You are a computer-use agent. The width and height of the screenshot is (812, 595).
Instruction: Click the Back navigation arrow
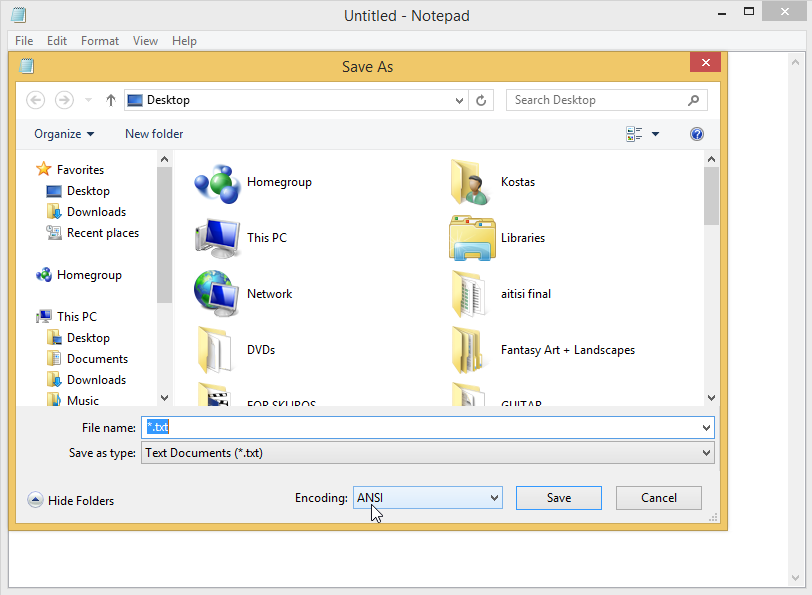click(x=35, y=100)
